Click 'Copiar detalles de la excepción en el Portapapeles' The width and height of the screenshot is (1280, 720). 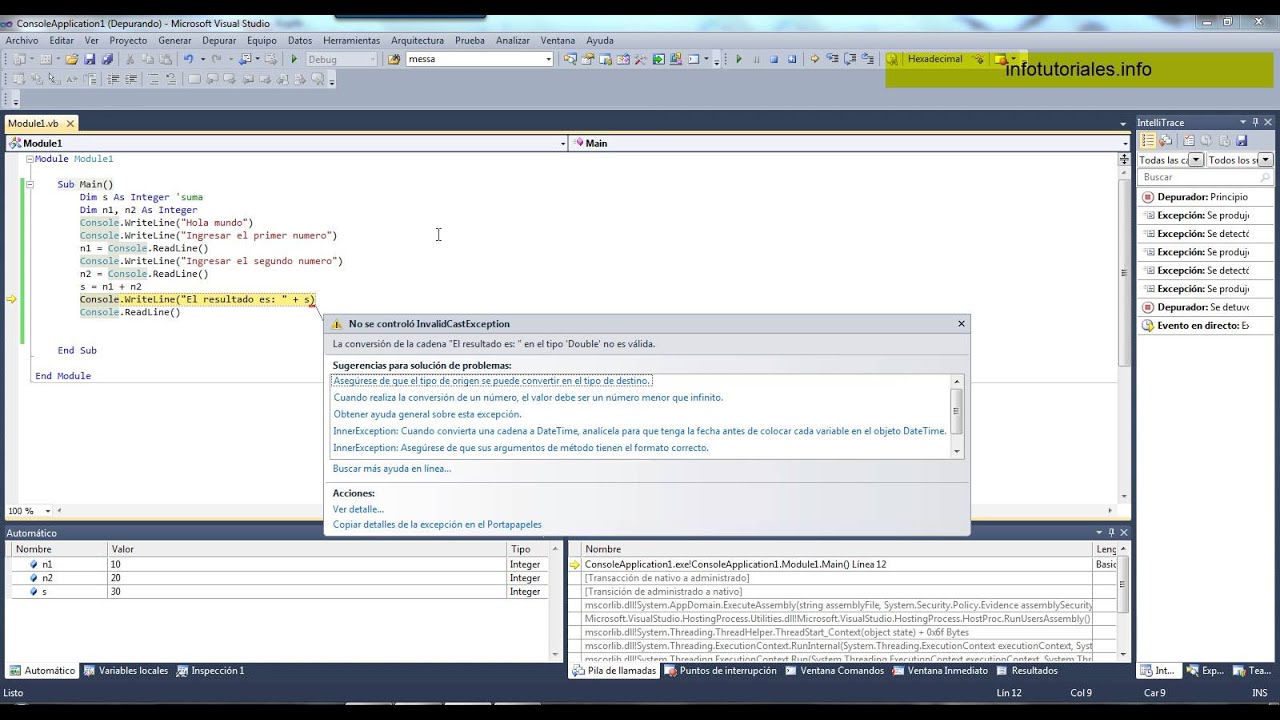coord(437,524)
